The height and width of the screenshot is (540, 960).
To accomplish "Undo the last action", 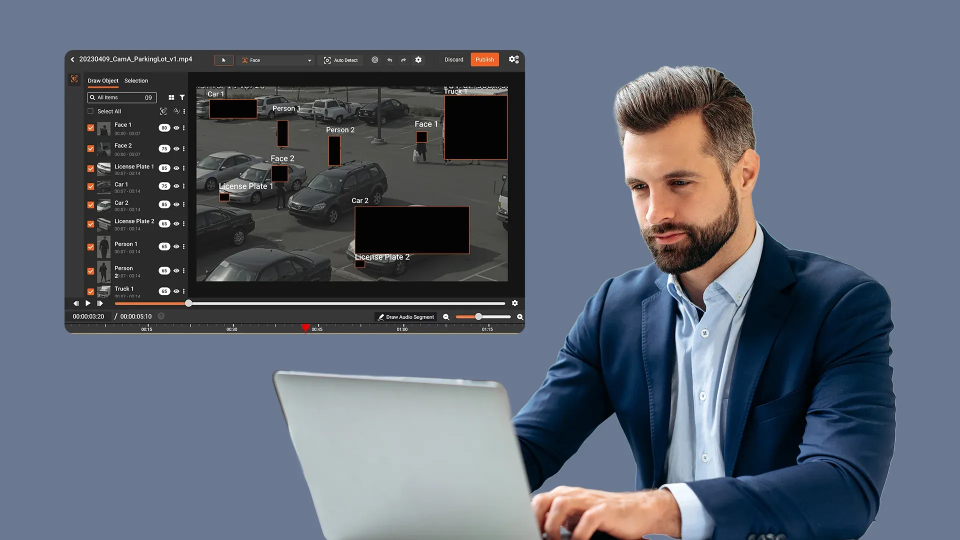I will [x=389, y=60].
